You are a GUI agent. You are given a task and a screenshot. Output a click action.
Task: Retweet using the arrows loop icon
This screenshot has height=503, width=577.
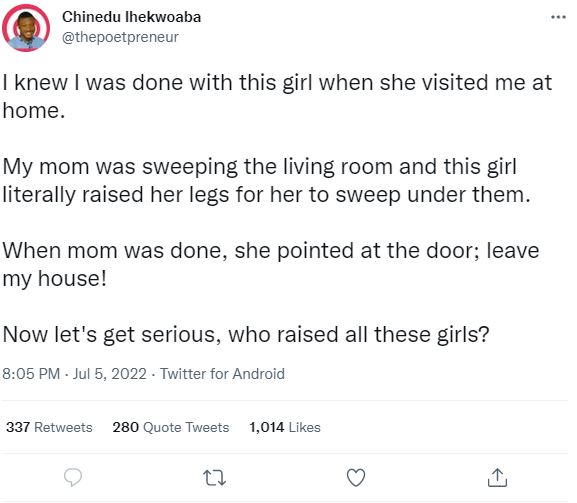[215, 478]
